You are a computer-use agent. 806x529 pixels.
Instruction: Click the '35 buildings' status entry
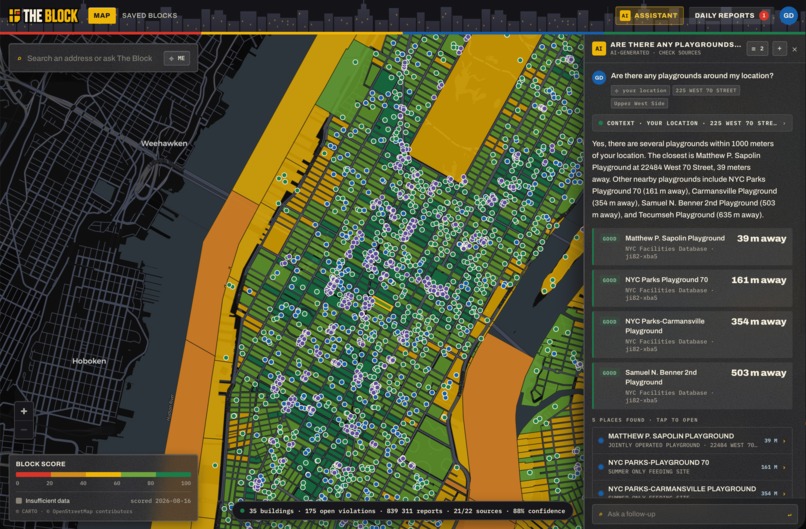tap(271, 511)
